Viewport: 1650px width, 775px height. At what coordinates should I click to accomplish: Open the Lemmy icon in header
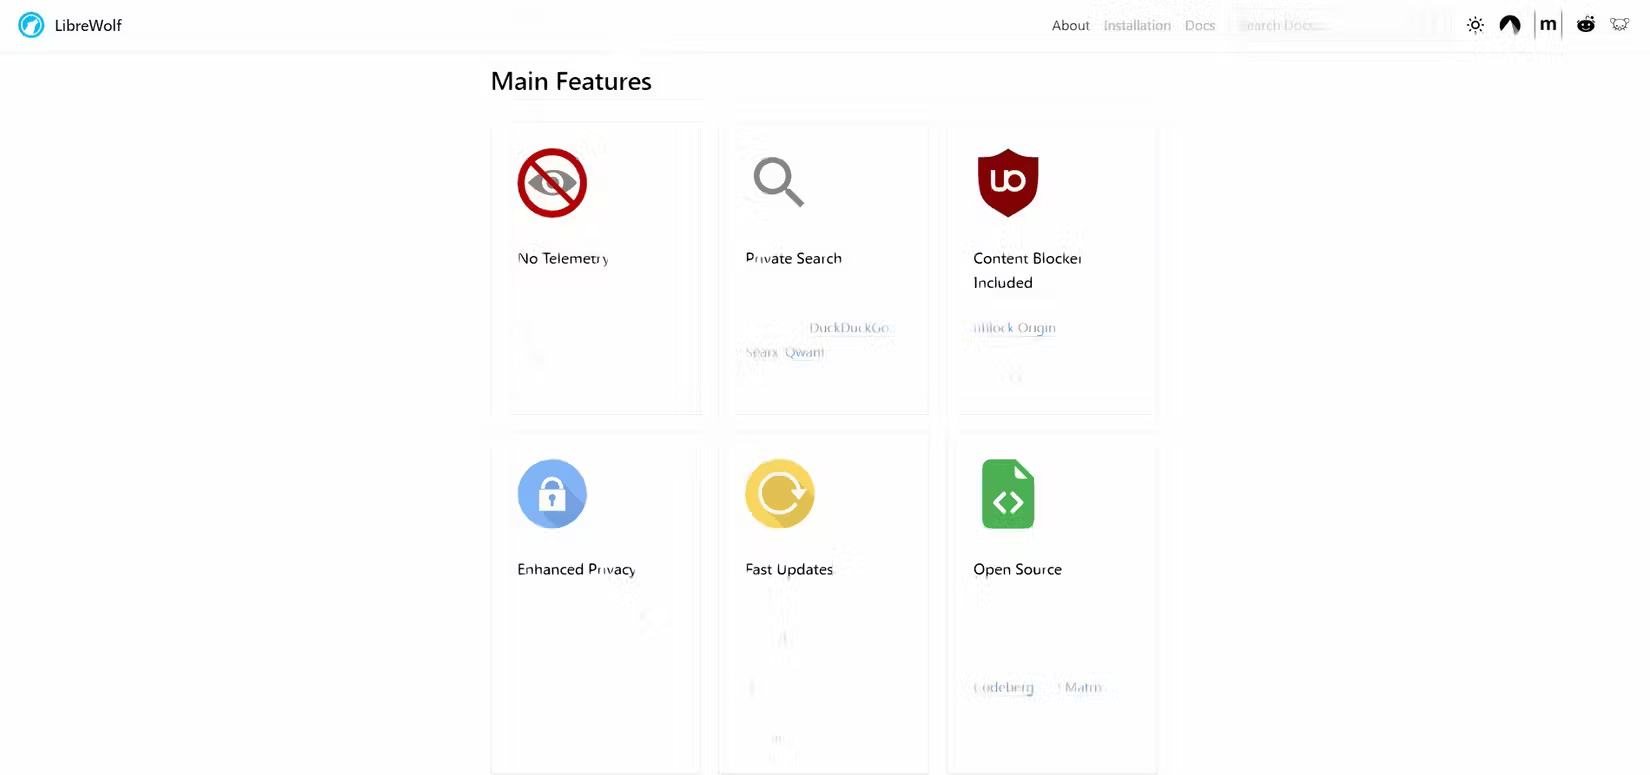pos(1620,25)
